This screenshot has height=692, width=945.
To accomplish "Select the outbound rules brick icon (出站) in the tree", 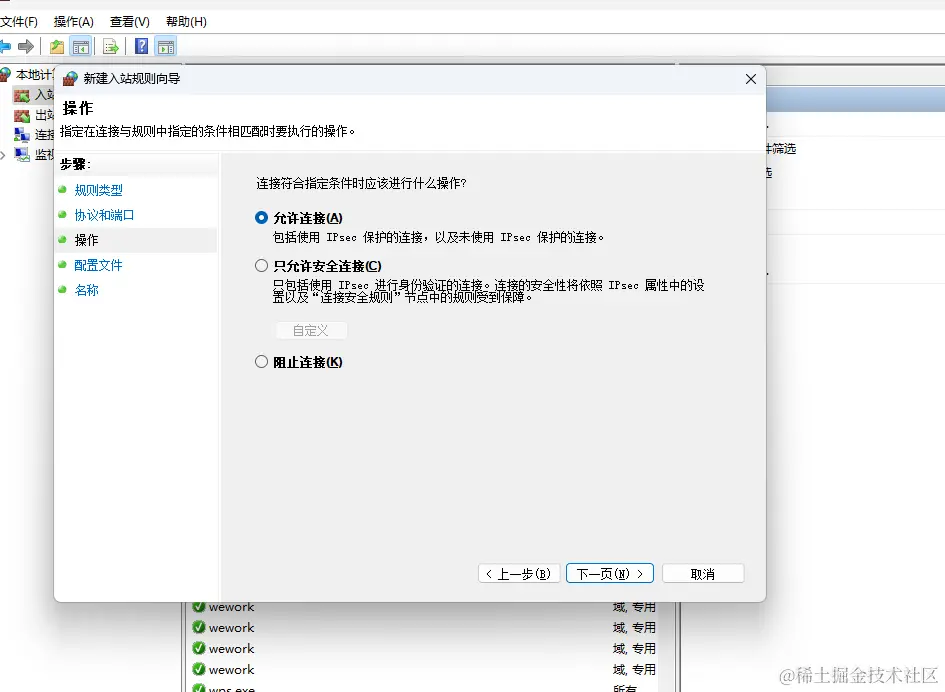I will 22,115.
